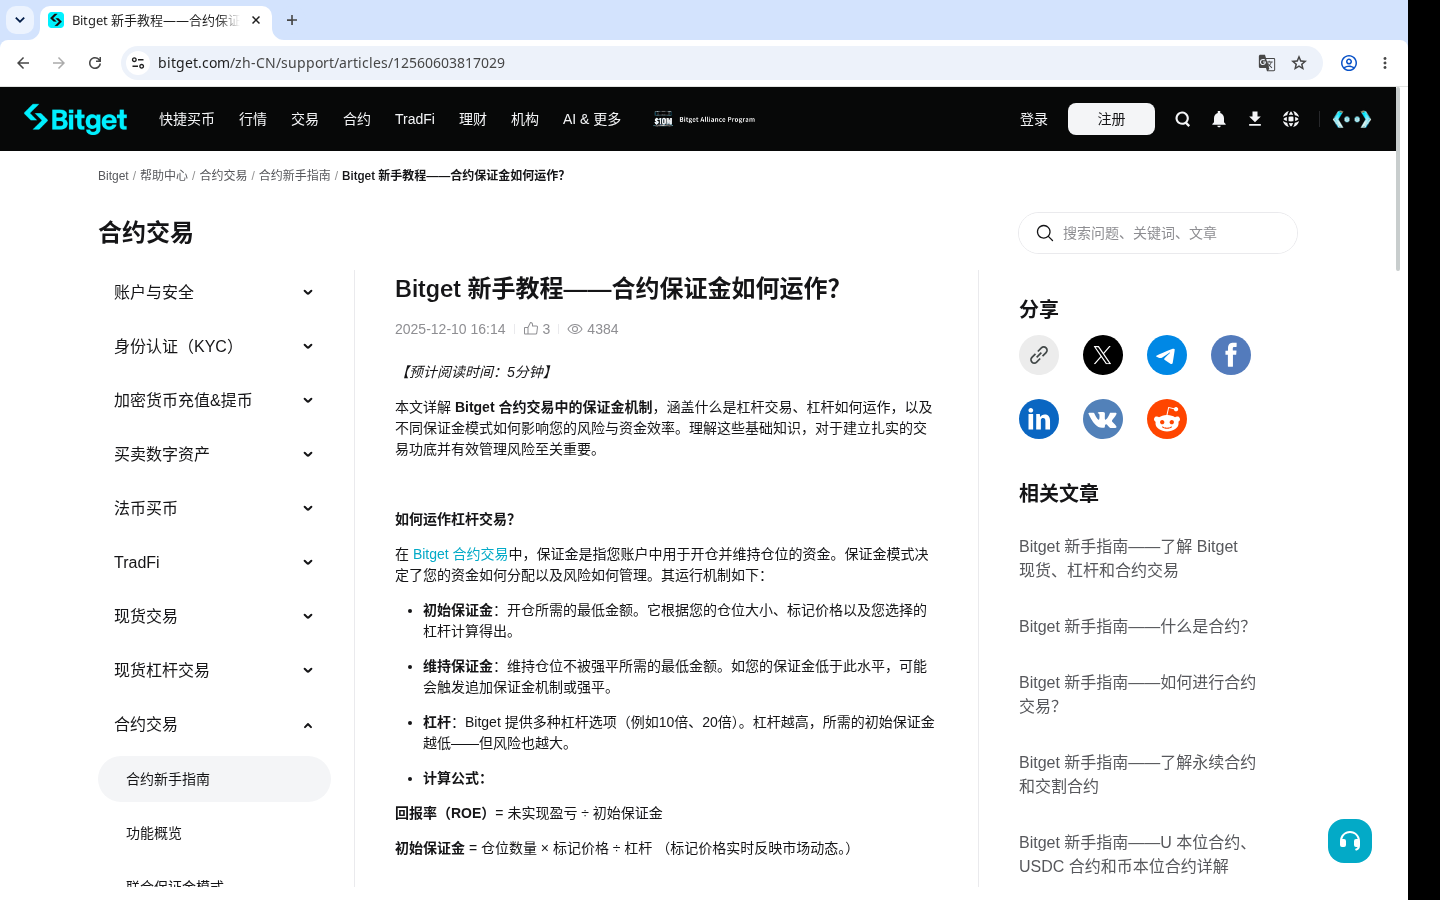The width and height of the screenshot is (1440, 900).
Task: Open AI & 更多 navigation menu
Action: [592, 119]
